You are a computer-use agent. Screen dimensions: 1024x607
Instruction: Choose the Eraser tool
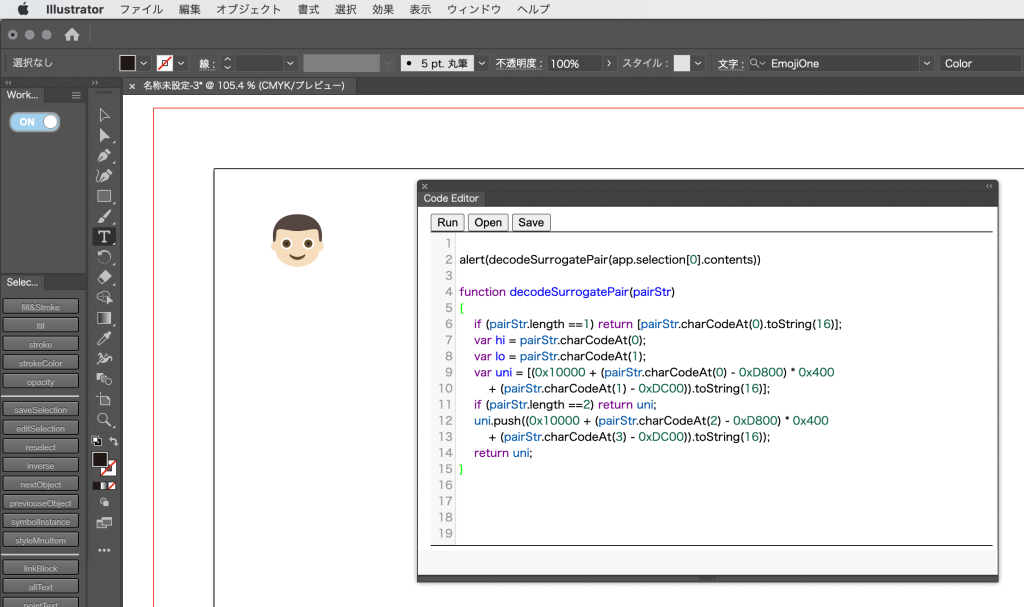point(104,277)
